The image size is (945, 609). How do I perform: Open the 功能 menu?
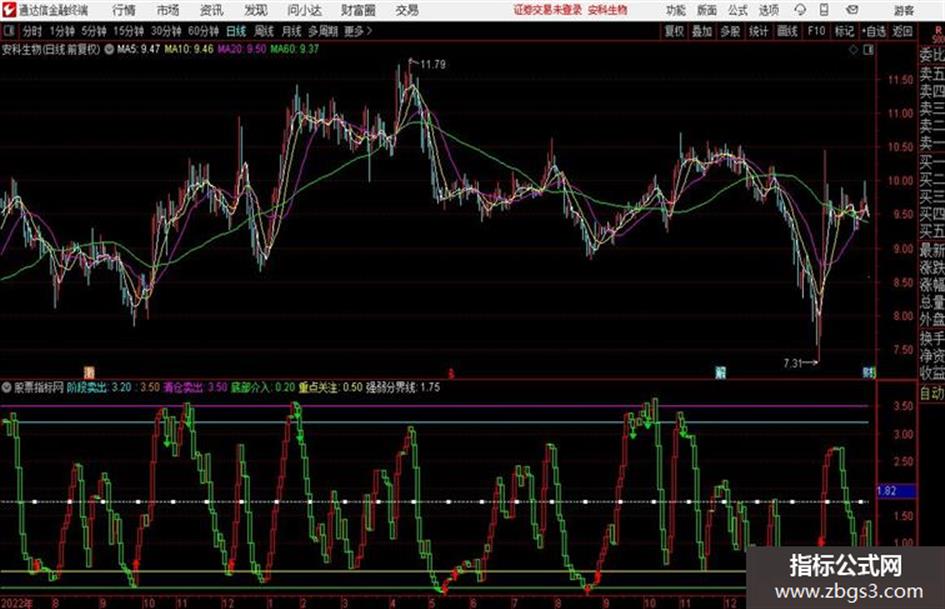tap(676, 10)
